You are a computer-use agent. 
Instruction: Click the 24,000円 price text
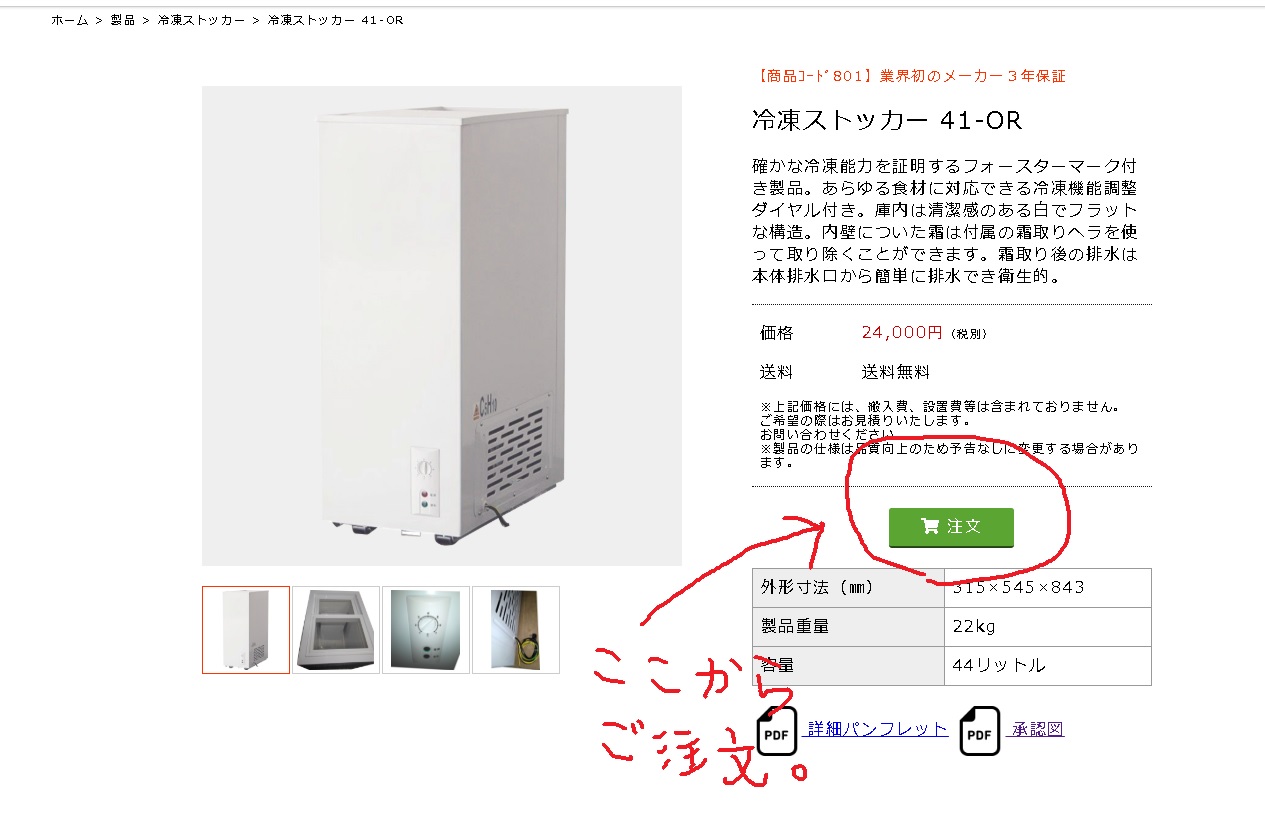coord(902,333)
